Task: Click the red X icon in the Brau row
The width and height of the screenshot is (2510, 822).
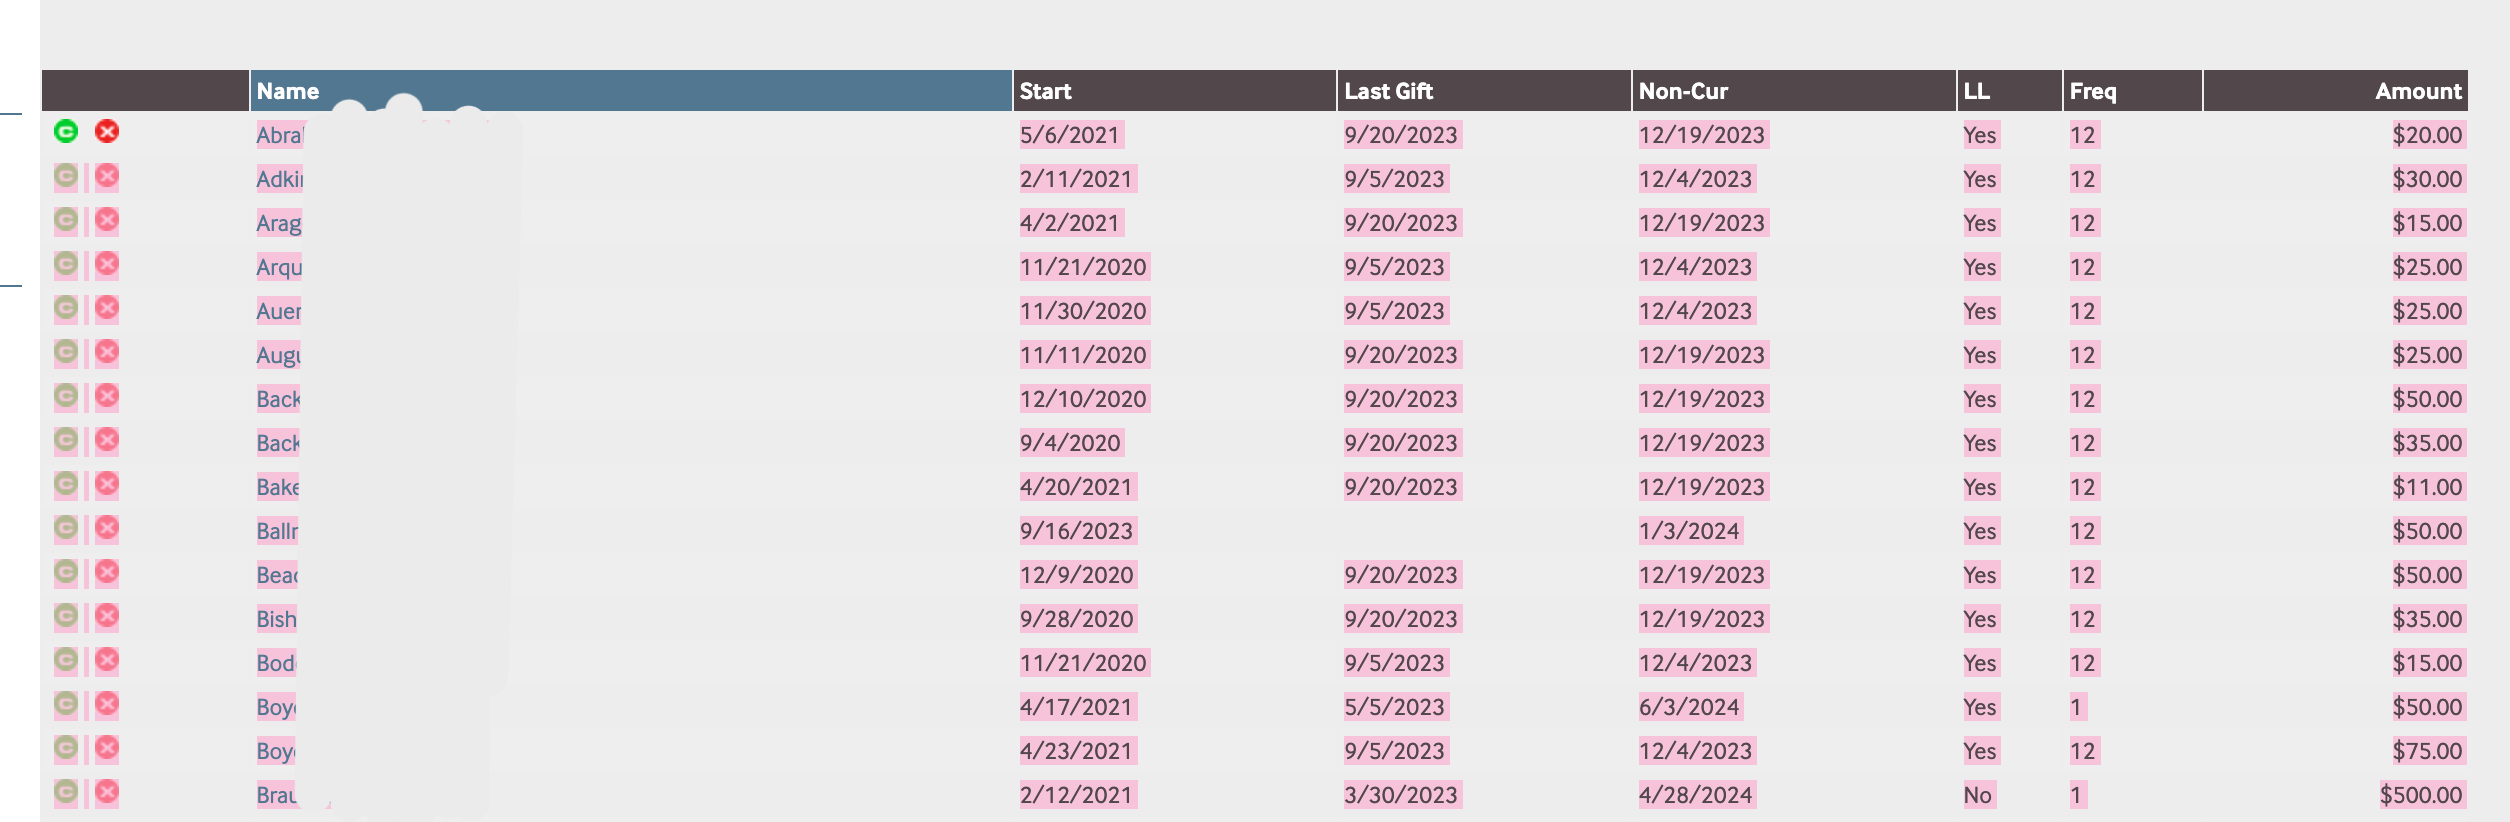Action: pyautogui.click(x=107, y=792)
